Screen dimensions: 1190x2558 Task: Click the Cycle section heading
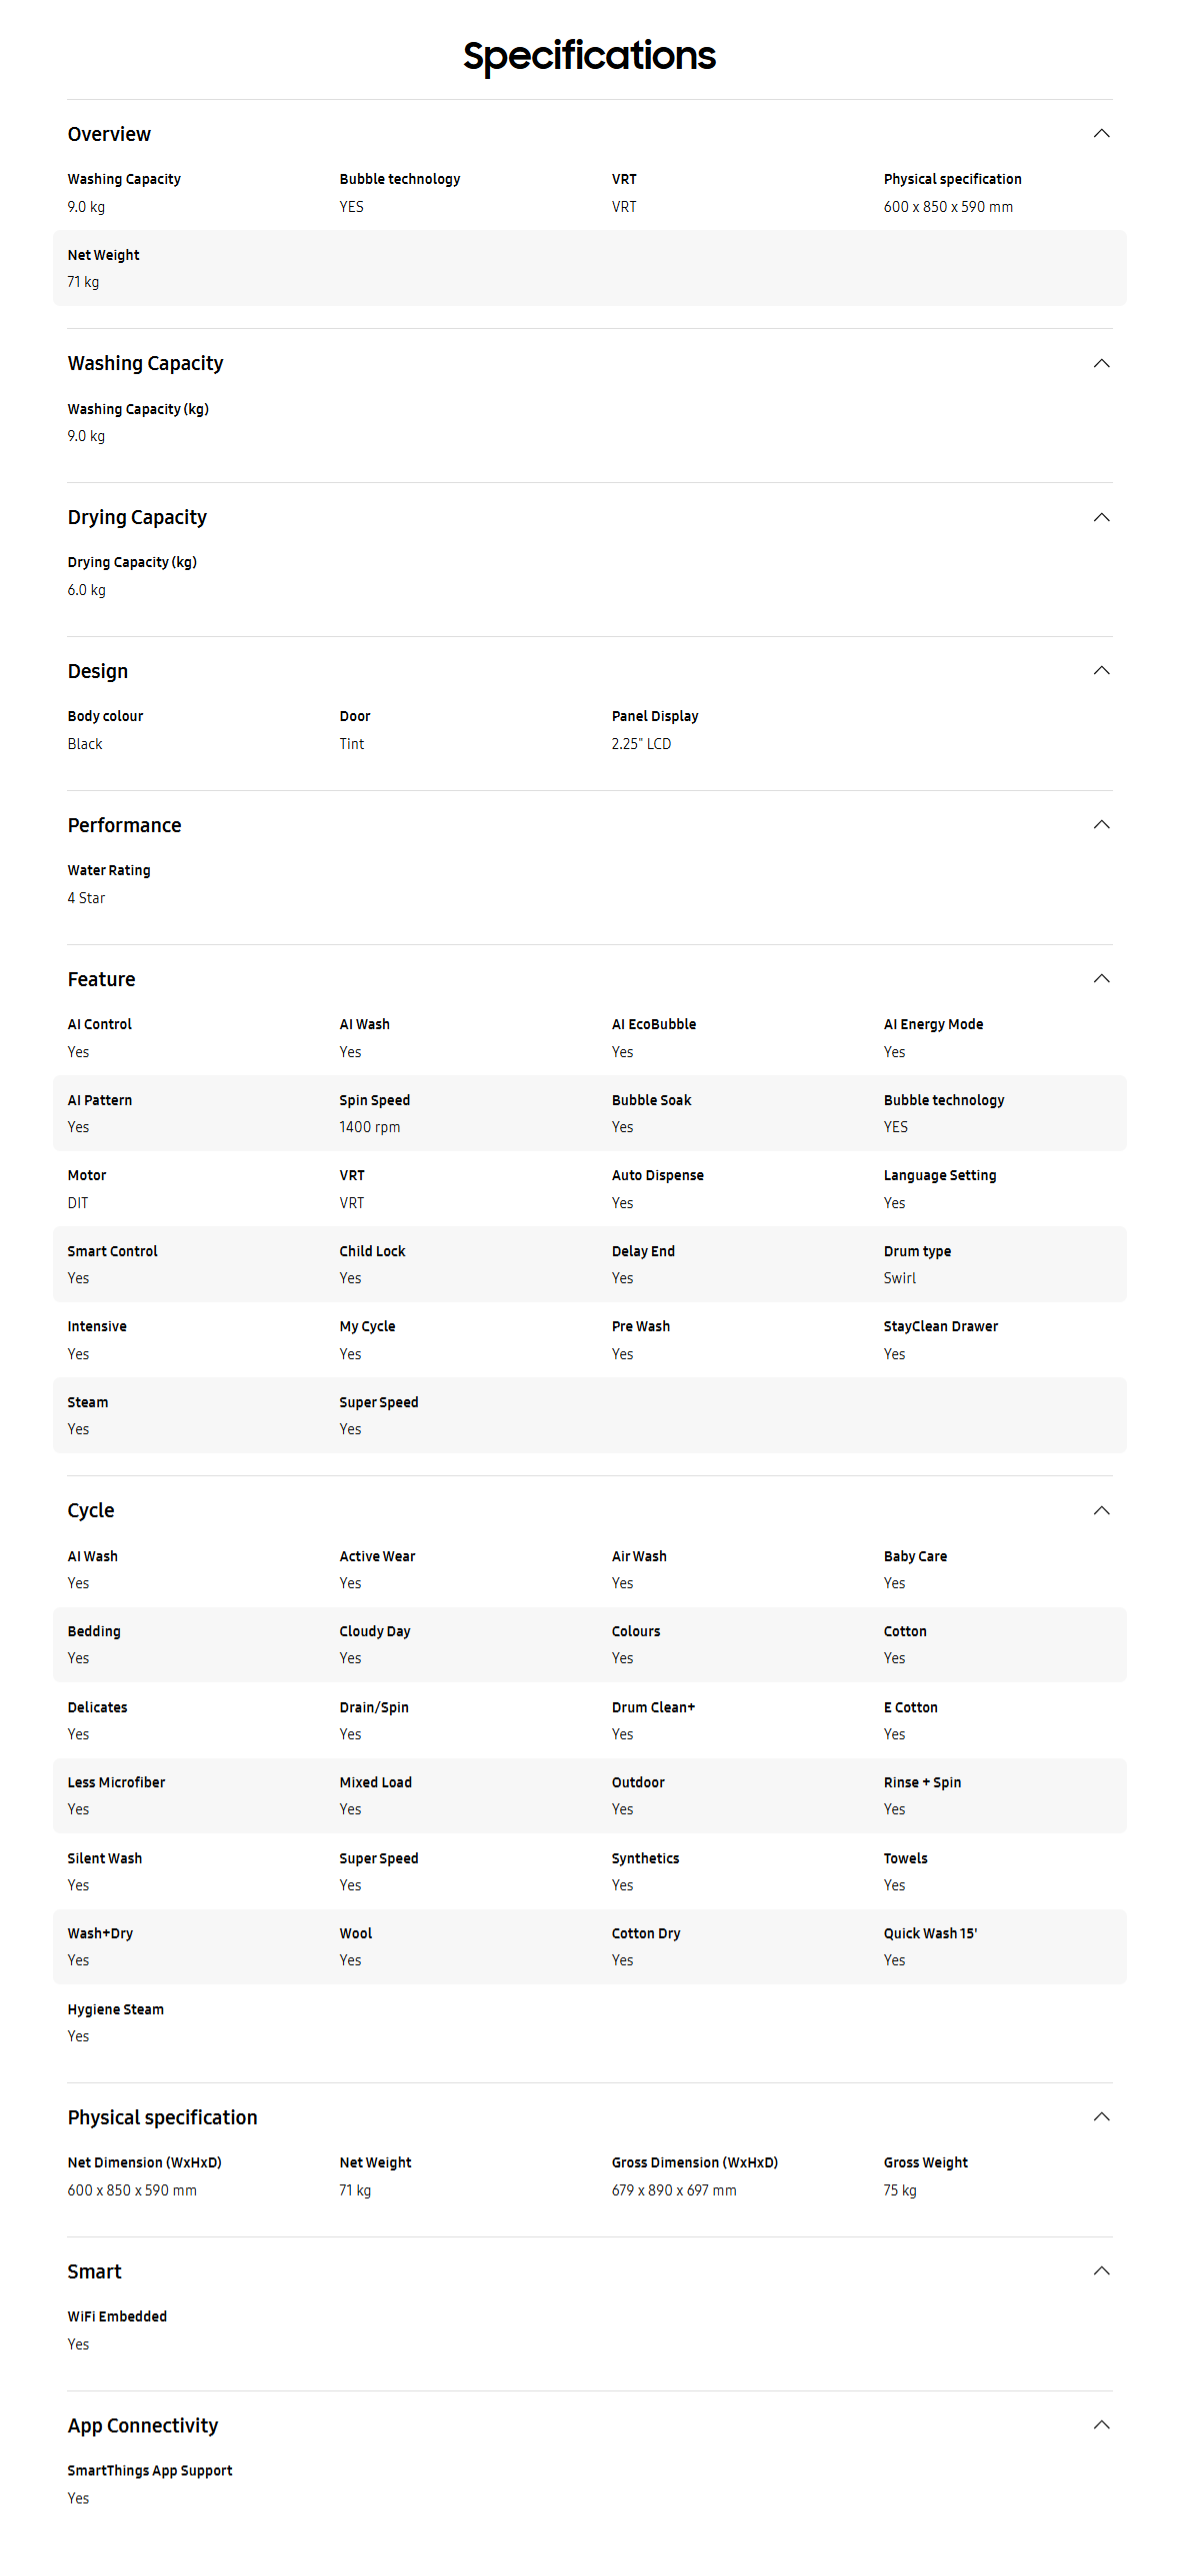click(x=91, y=1510)
